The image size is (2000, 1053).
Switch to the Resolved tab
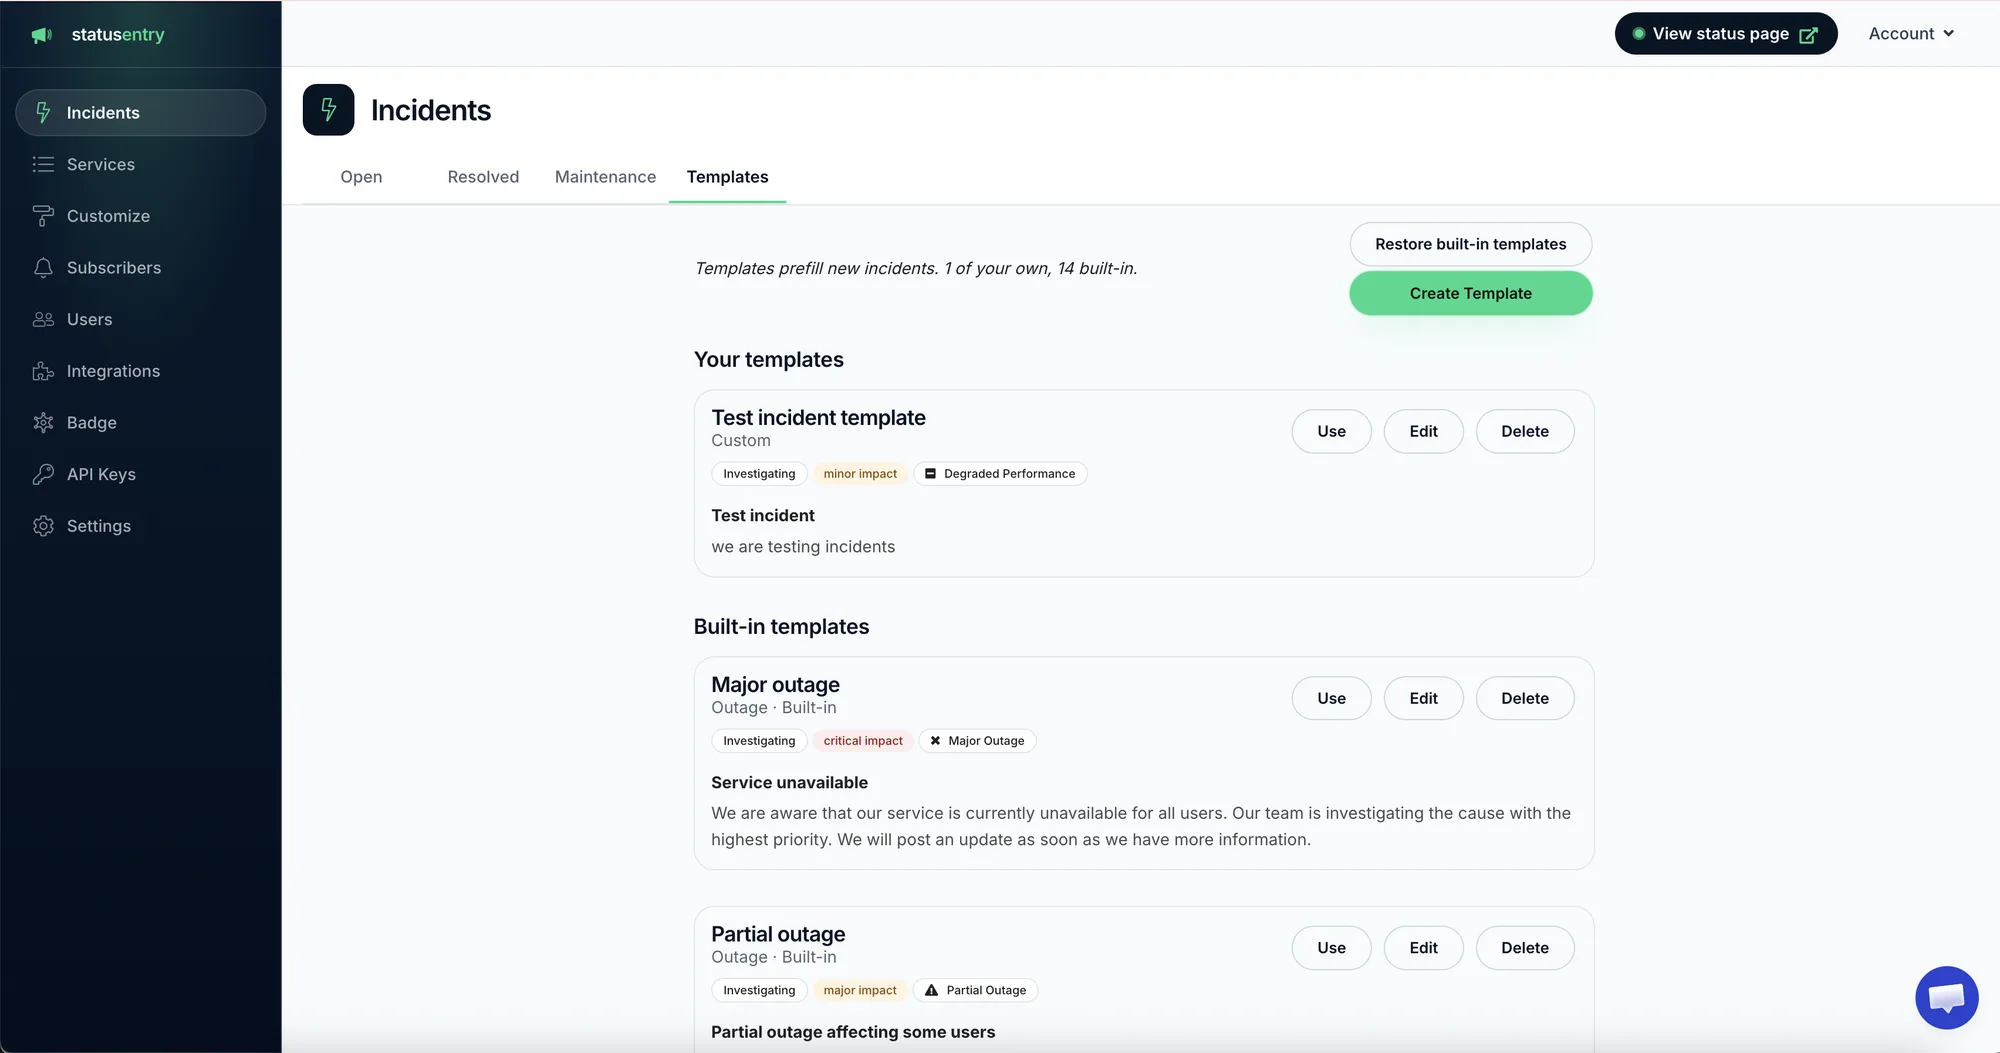pos(483,177)
